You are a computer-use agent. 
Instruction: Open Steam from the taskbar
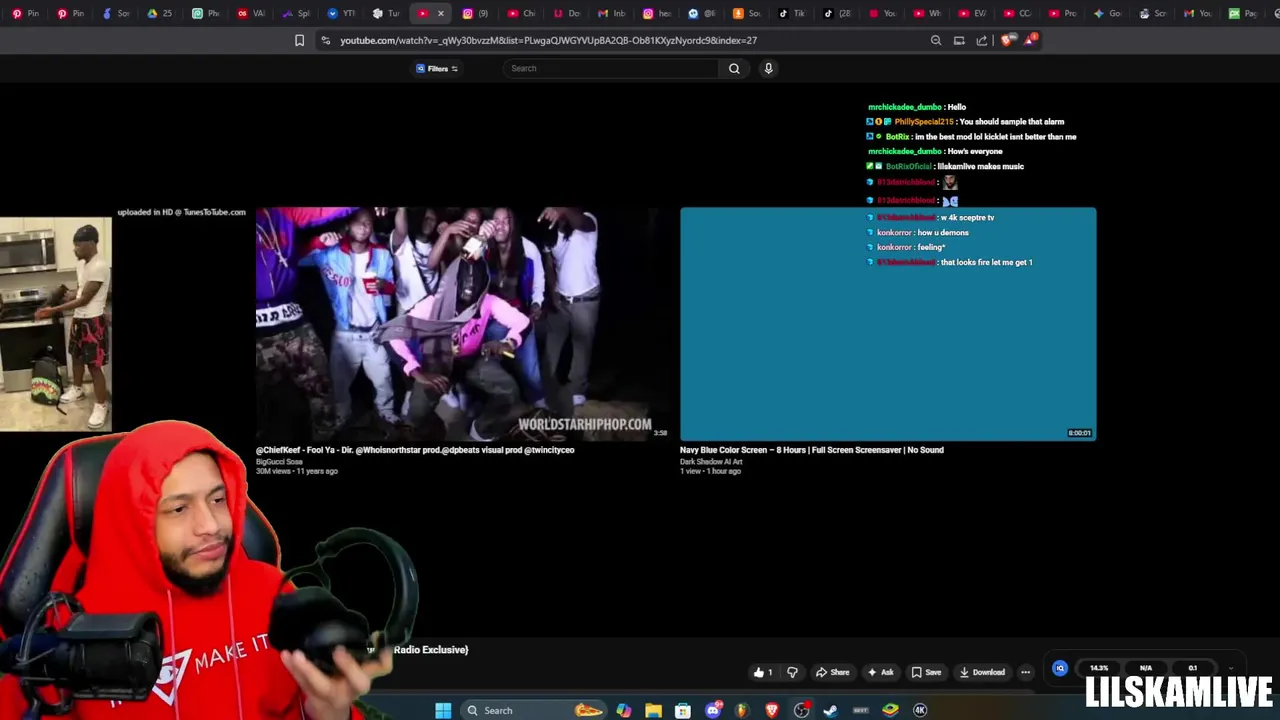831,710
